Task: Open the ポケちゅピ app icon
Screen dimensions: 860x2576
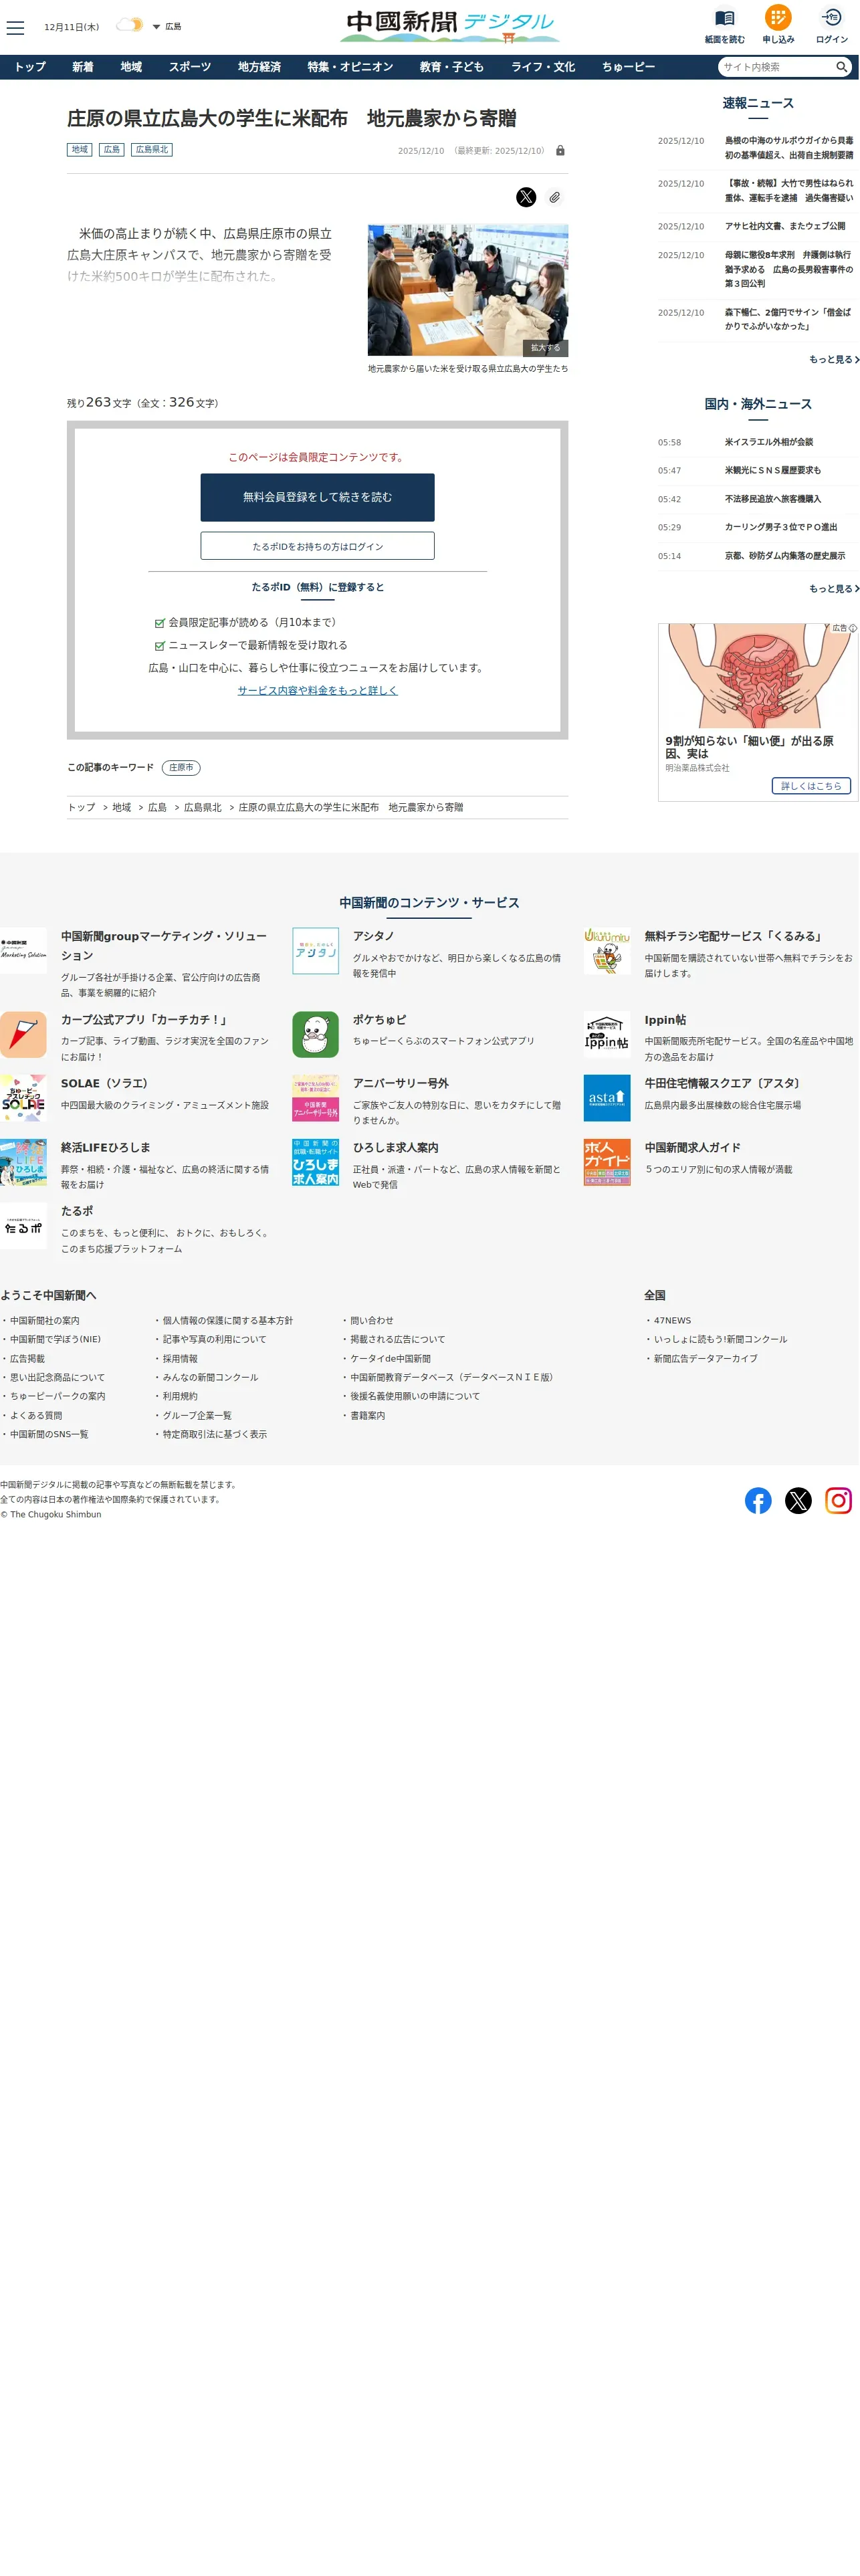Action: click(x=315, y=1035)
